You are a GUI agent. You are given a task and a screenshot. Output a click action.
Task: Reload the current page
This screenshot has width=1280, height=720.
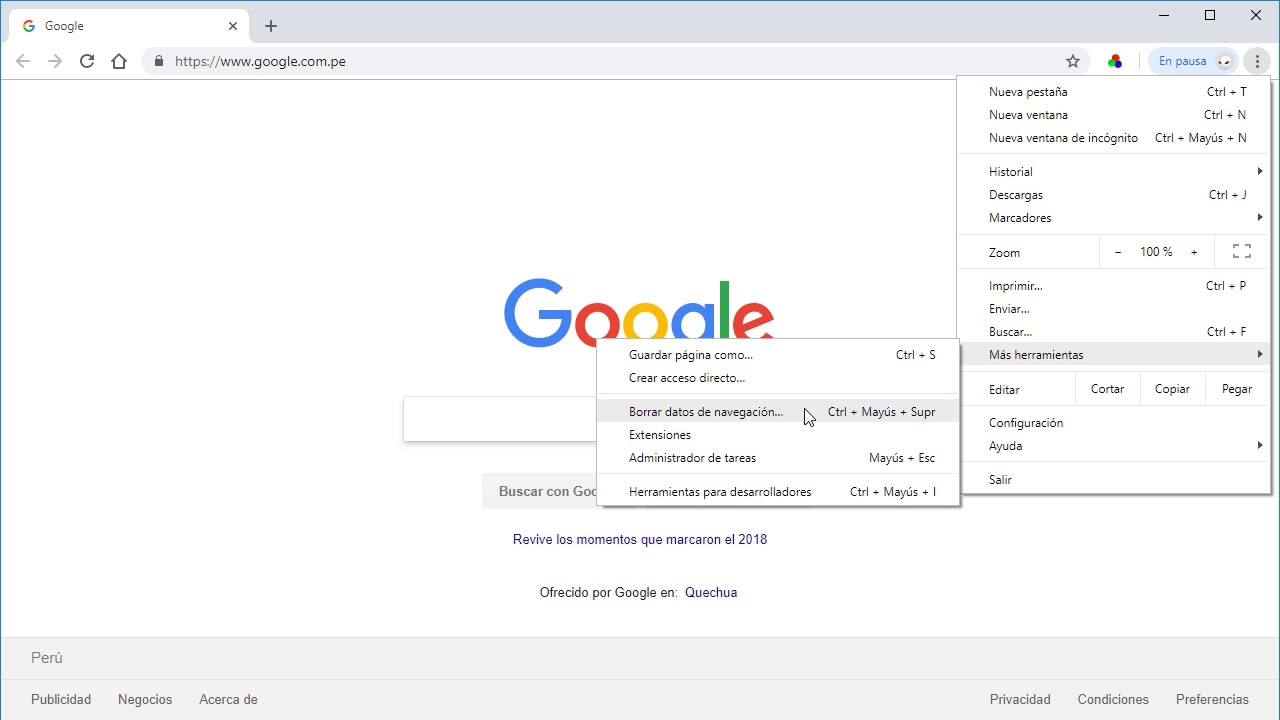(87, 61)
